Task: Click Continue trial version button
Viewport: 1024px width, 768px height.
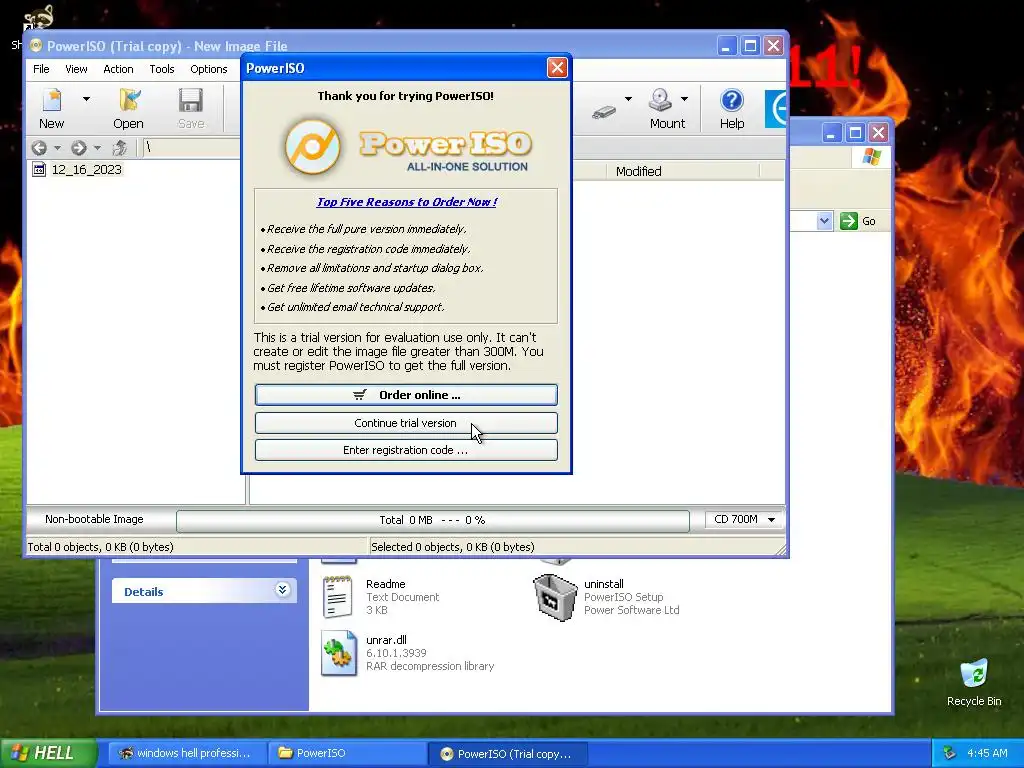Action: (x=406, y=423)
